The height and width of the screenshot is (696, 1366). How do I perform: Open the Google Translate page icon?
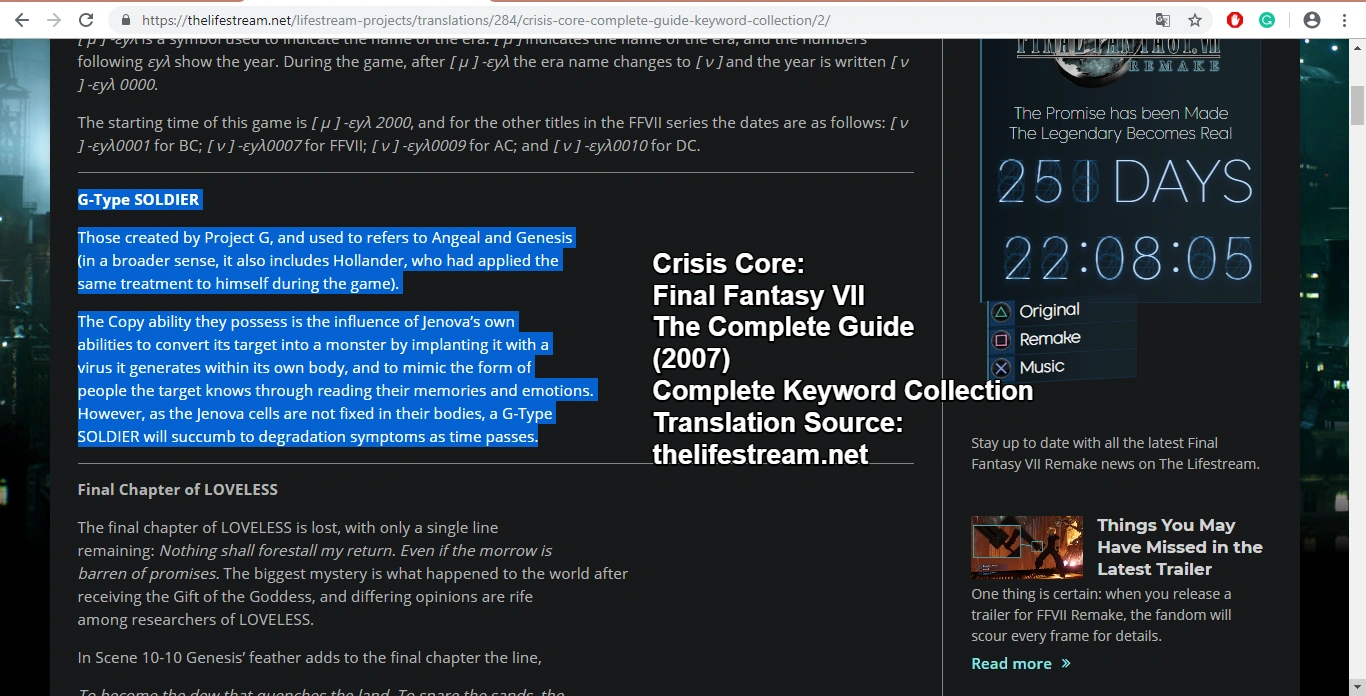pyautogui.click(x=1162, y=20)
